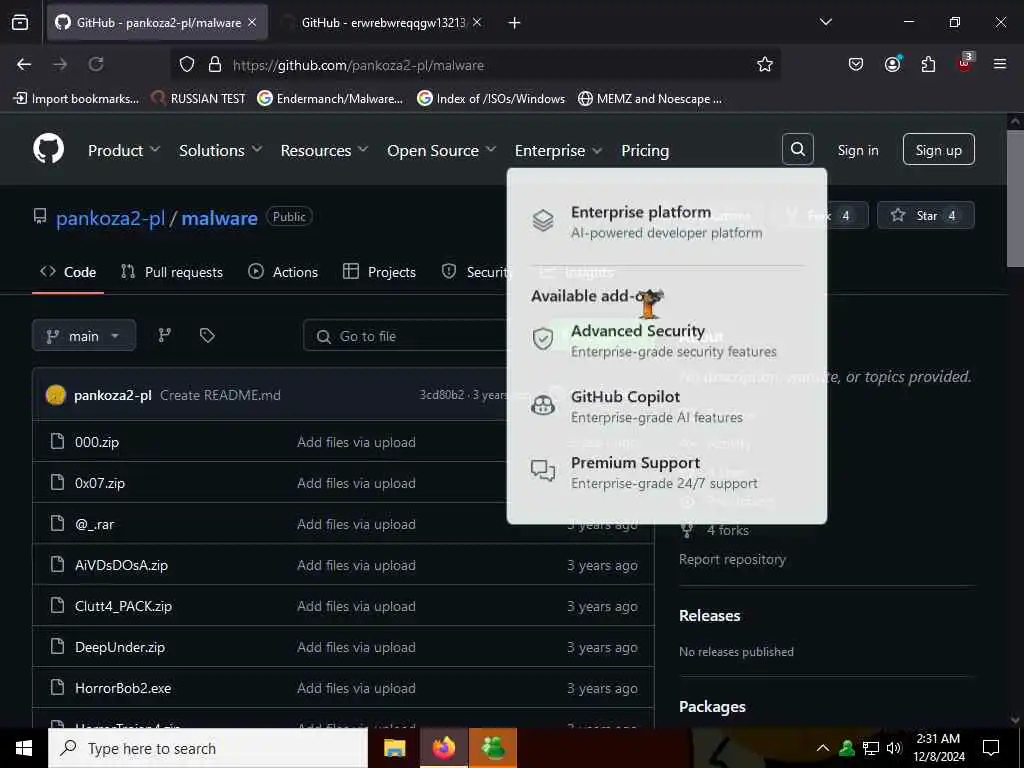The height and width of the screenshot is (768, 1024).
Task: Open the tracking protection shield icon
Action: pyautogui.click(x=187, y=64)
